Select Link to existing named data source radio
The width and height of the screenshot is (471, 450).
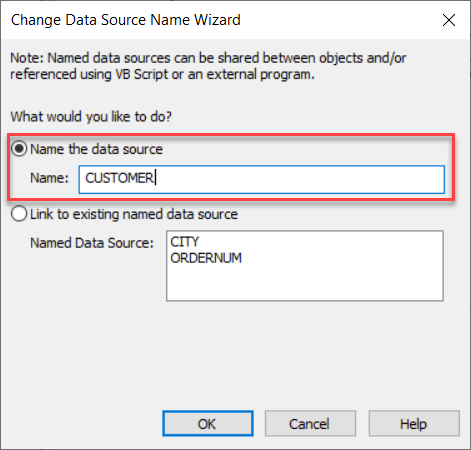click(19, 214)
